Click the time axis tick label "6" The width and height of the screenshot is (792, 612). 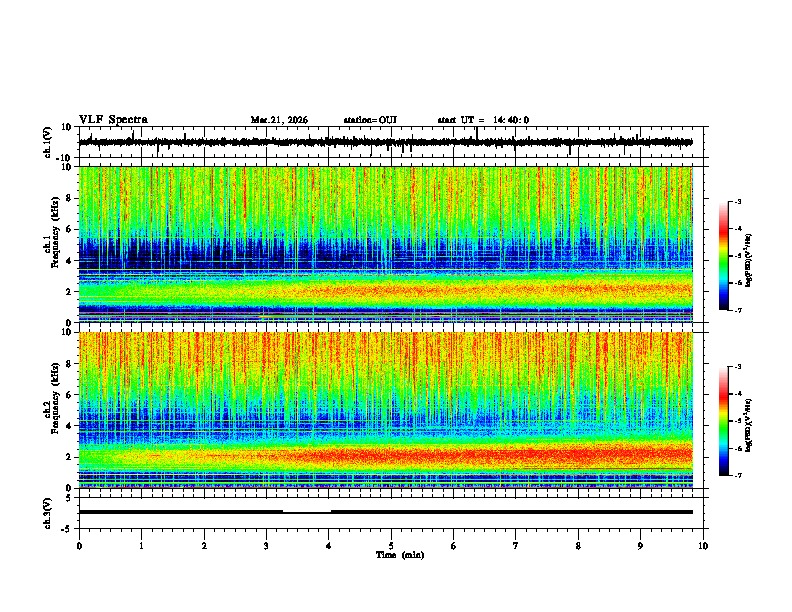coord(454,546)
